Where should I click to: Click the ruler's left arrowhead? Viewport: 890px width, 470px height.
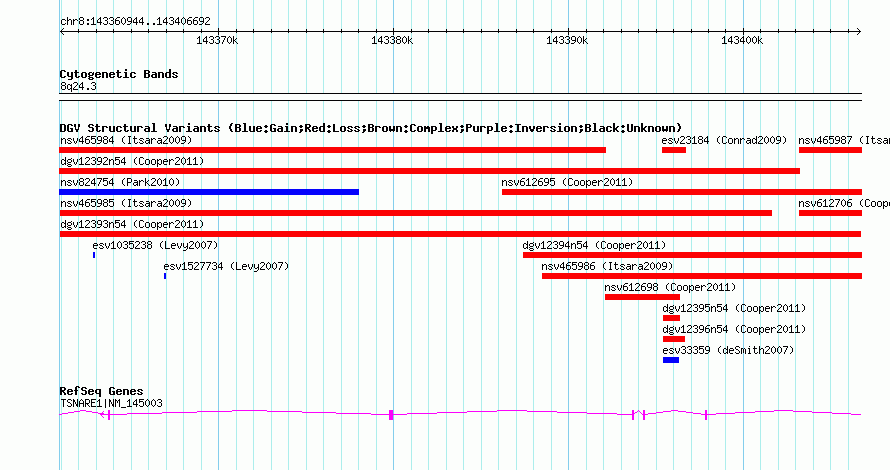[62, 32]
